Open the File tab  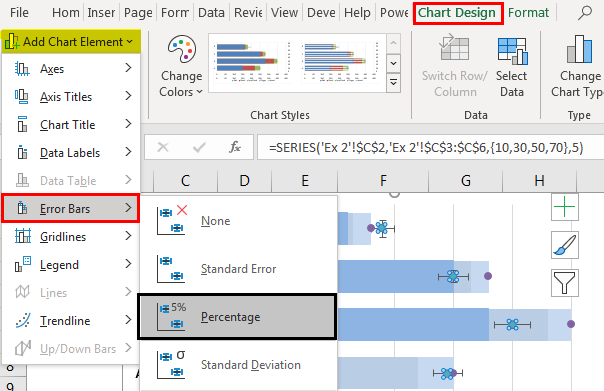point(19,13)
